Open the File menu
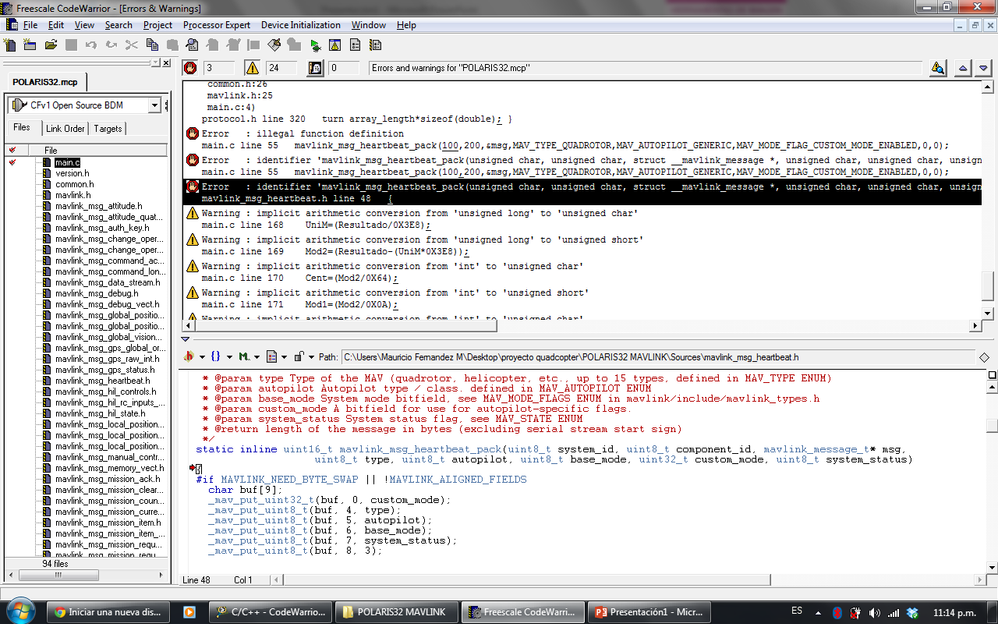998x624 pixels. (30, 25)
